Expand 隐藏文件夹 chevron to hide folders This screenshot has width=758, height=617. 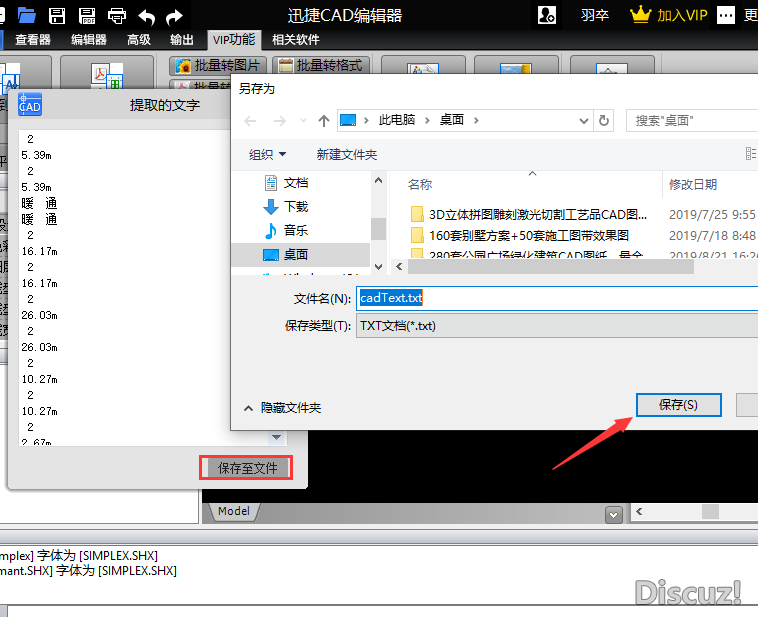click(248, 408)
